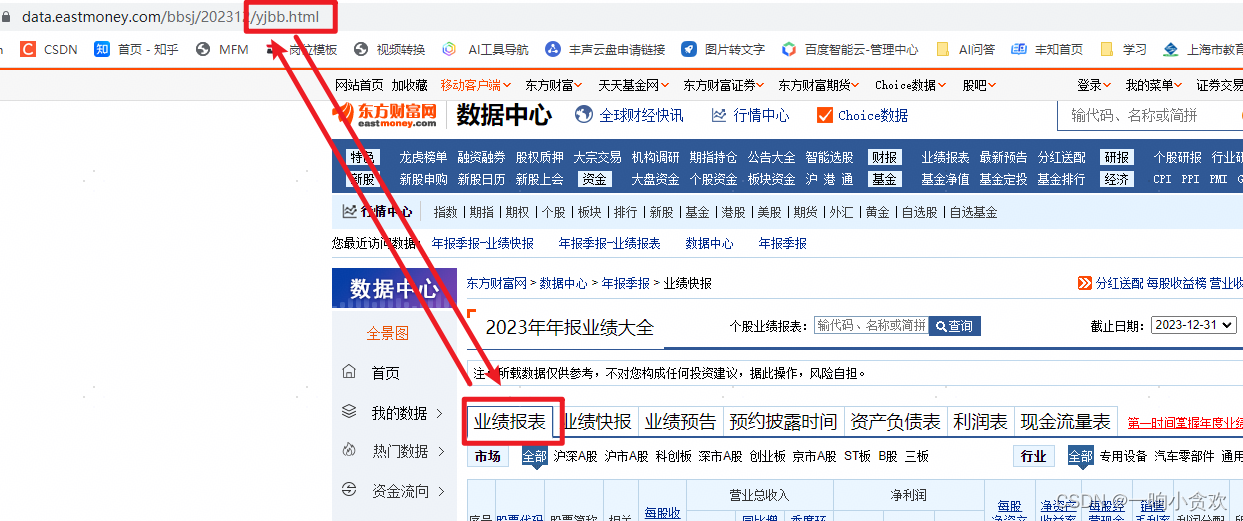Switch to the 业绩报表 tab
The width and height of the screenshot is (1243, 521).
coord(510,422)
